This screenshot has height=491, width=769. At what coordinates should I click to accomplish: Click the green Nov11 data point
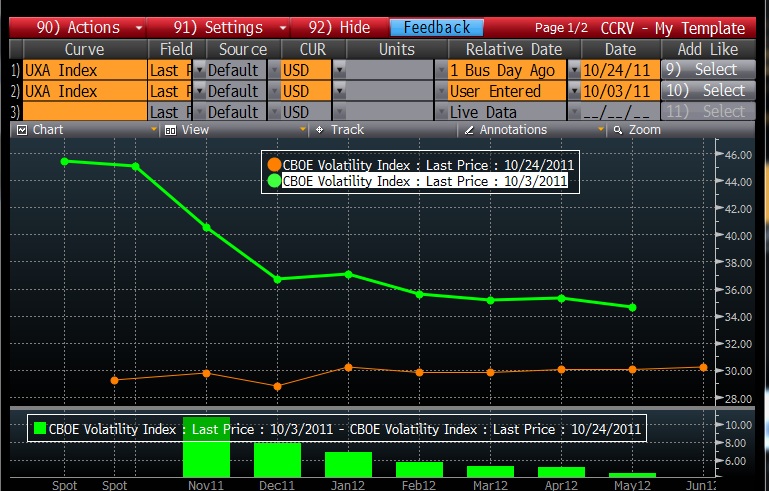pos(206,228)
